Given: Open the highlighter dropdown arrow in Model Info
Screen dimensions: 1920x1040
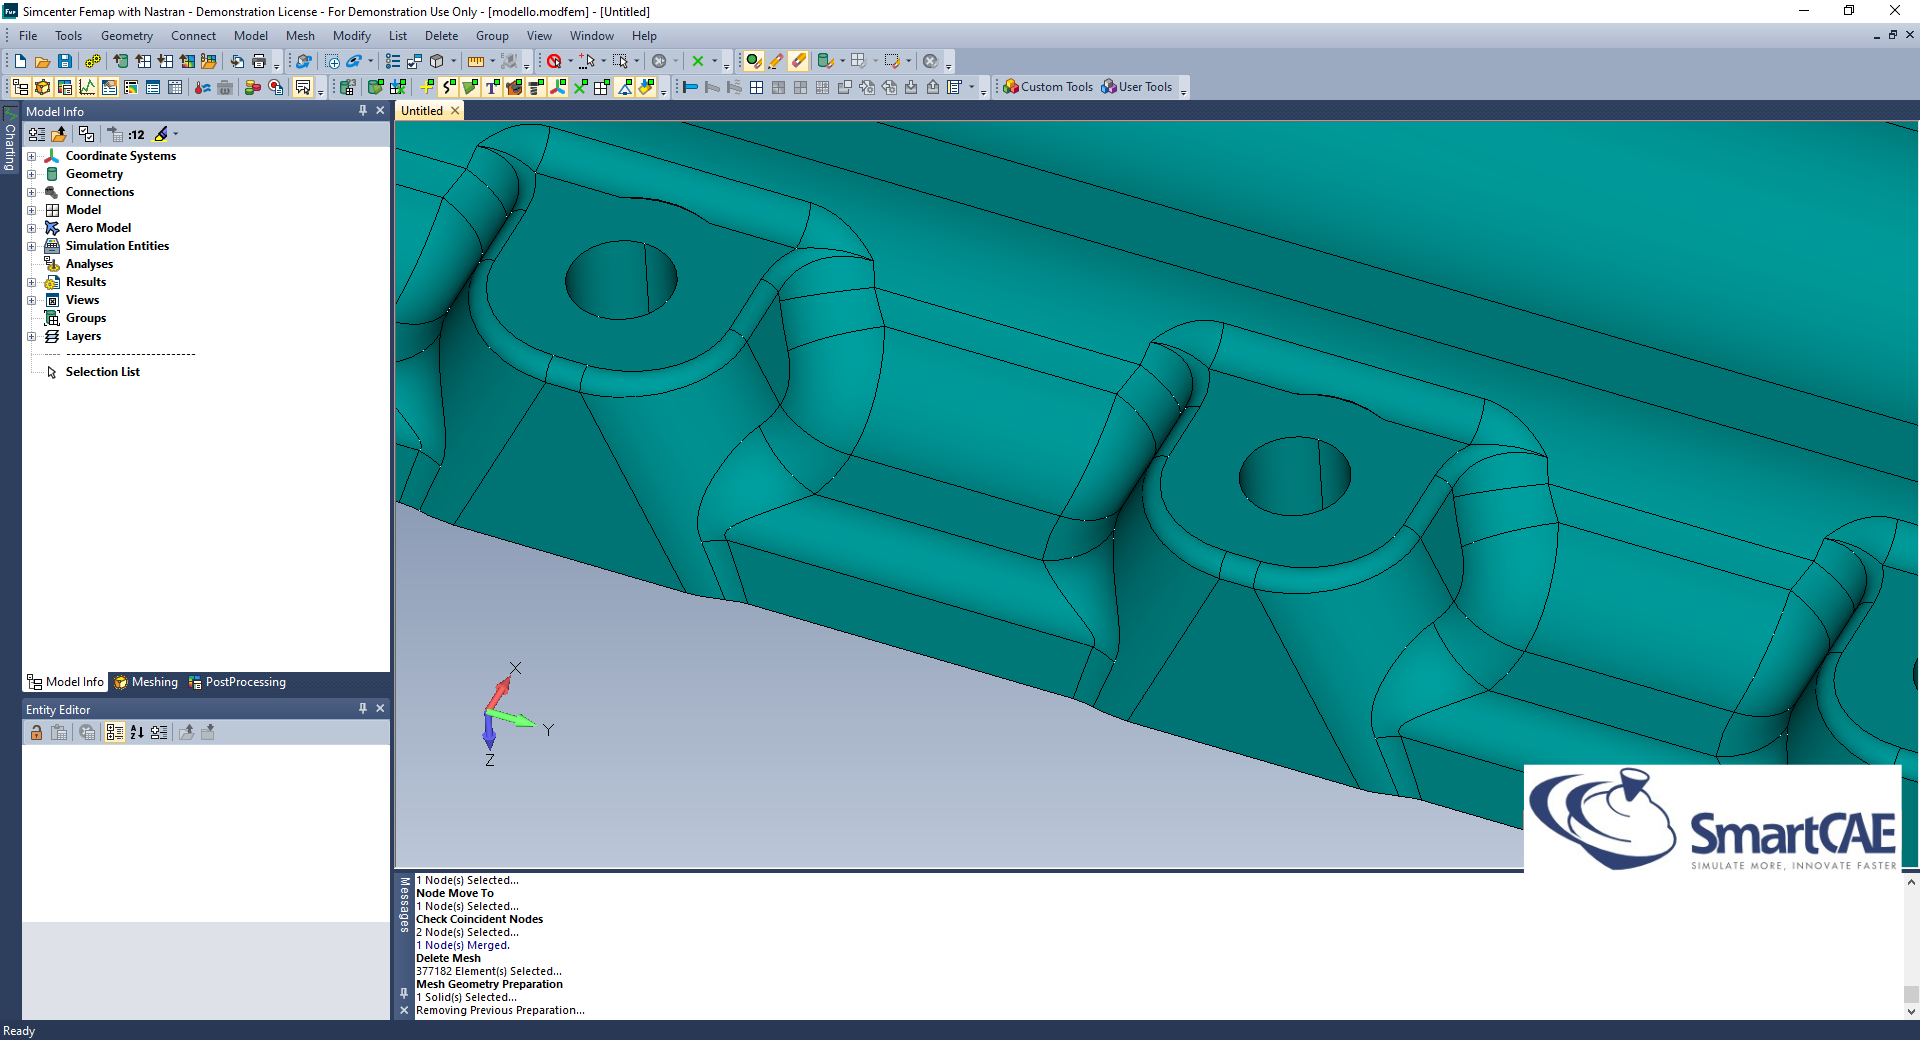Looking at the screenshot, I should (176, 134).
